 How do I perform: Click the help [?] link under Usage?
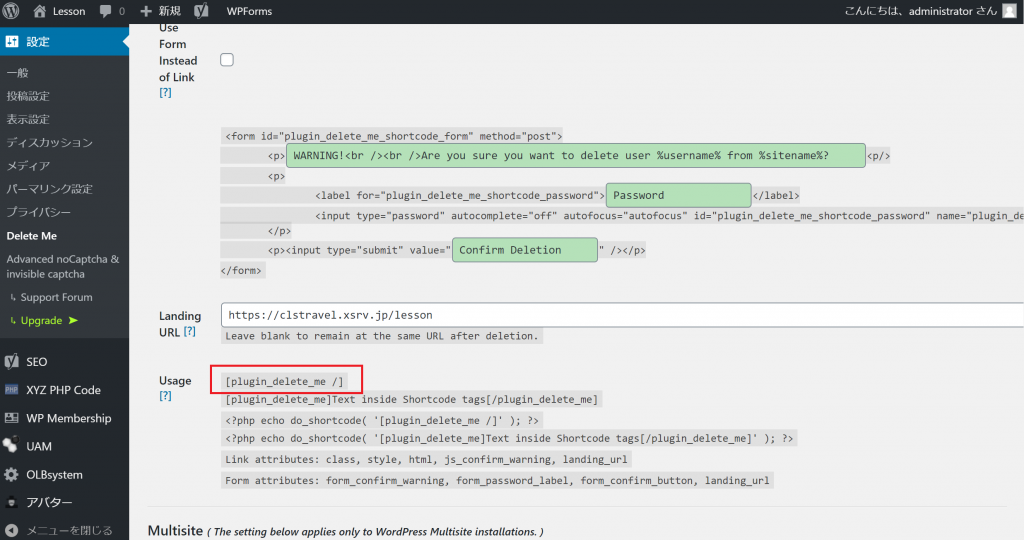pyautogui.click(x=165, y=396)
